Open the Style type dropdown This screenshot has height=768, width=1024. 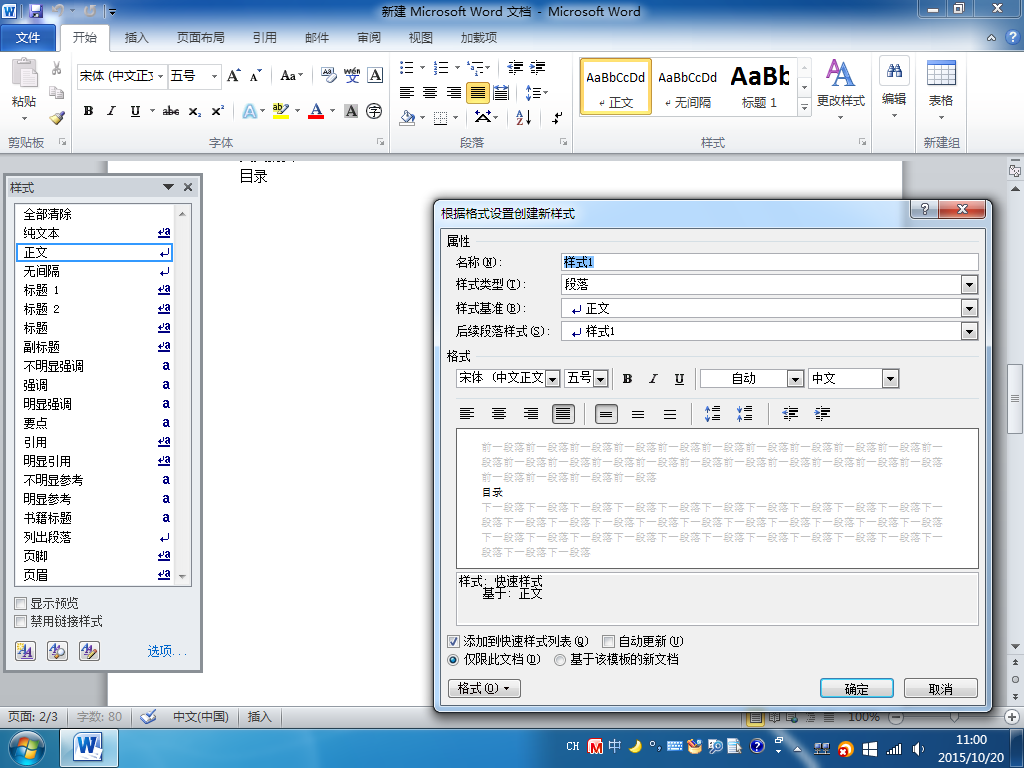969,285
